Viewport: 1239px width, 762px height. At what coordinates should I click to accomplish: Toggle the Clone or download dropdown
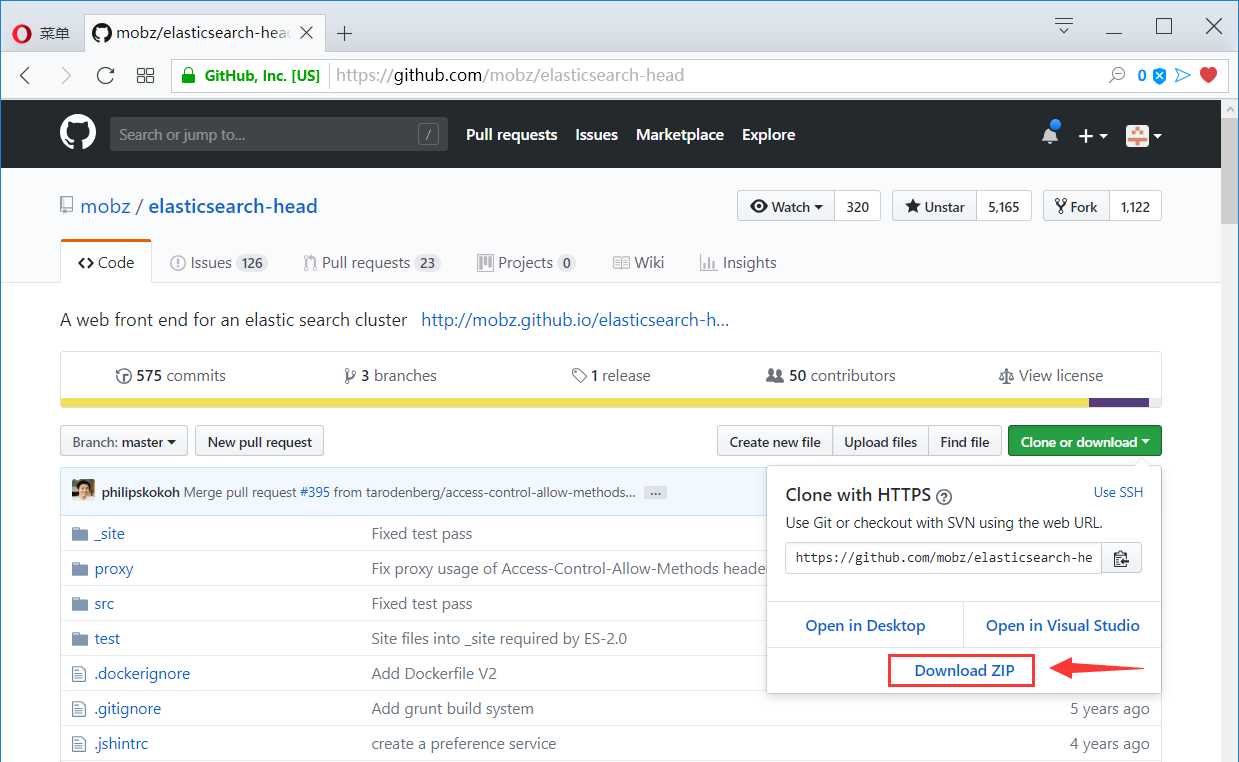pyautogui.click(x=1085, y=442)
